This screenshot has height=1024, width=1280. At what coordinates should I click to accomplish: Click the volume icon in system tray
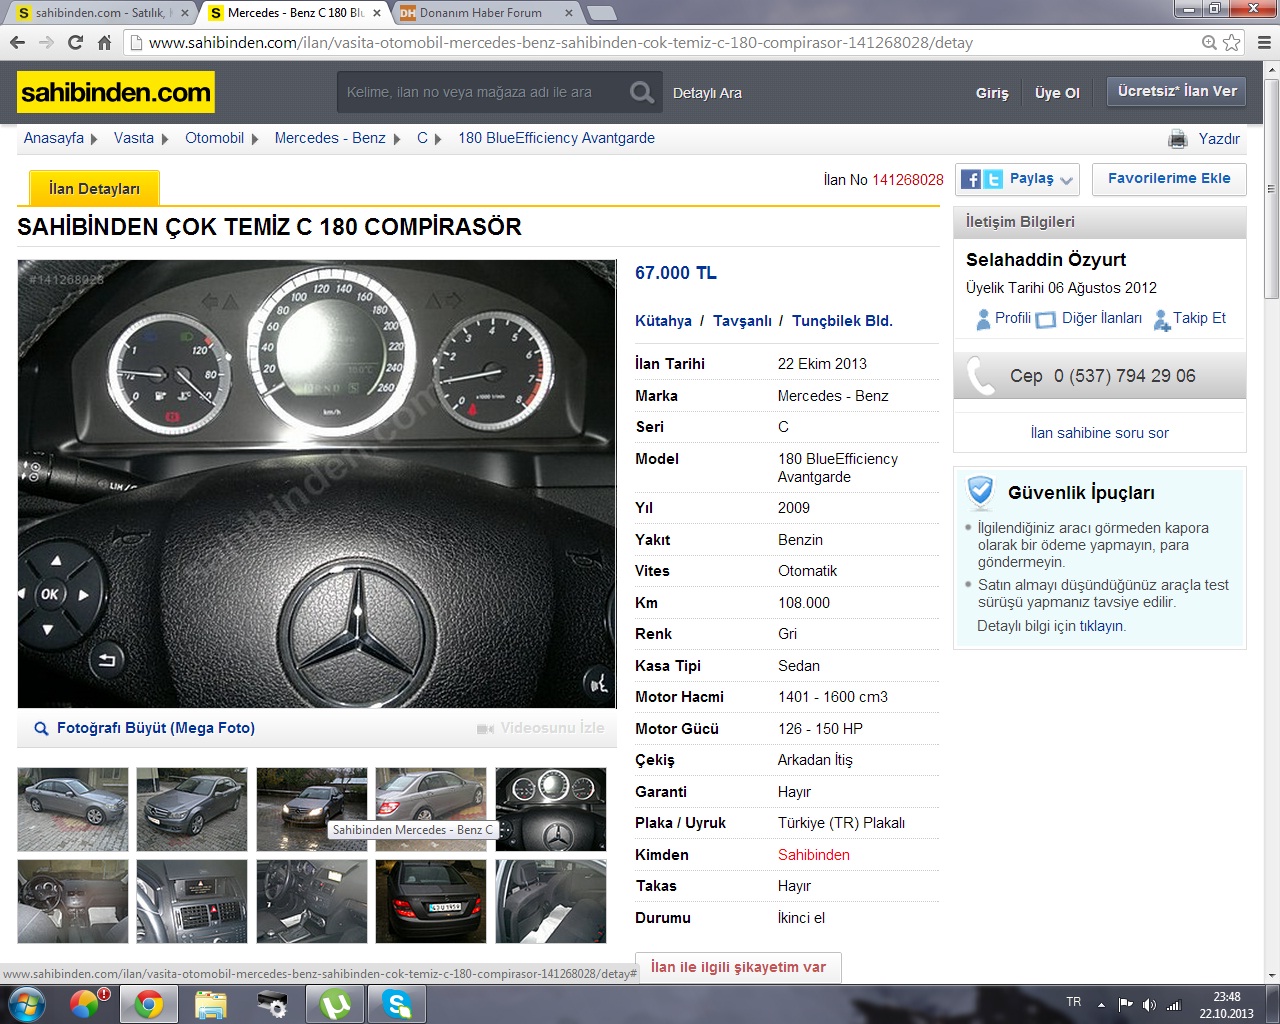(x=1149, y=1004)
